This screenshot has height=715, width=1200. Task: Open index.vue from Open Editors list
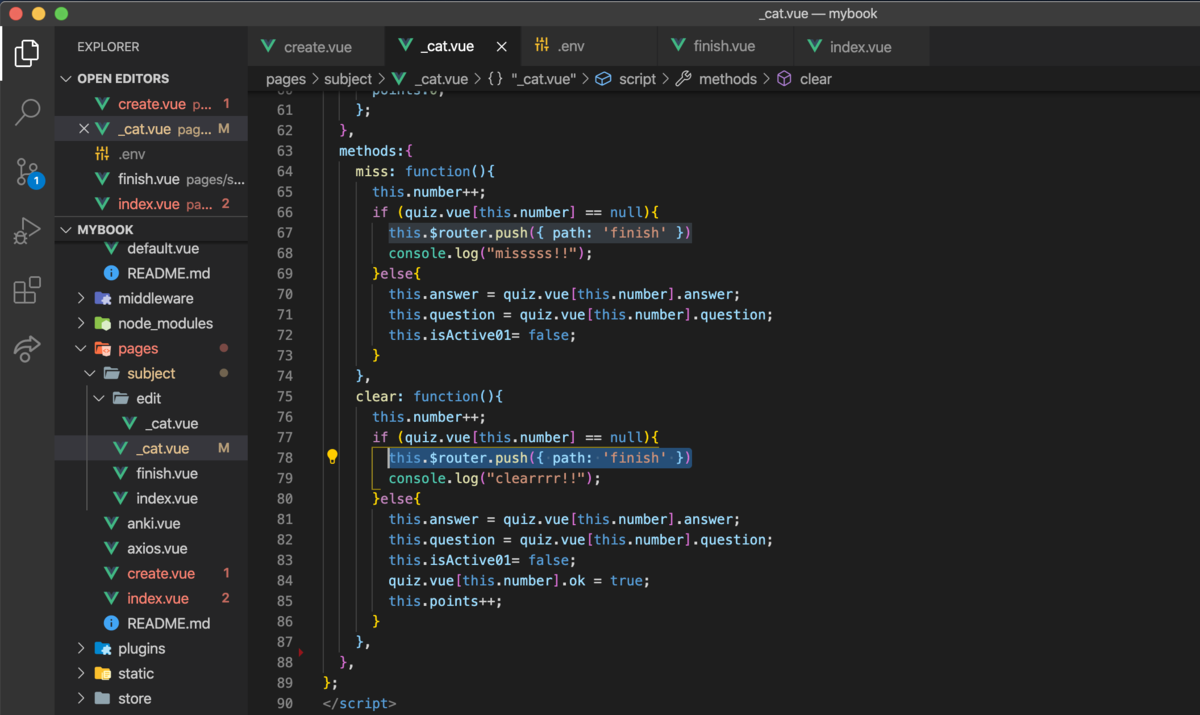coord(151,204)
